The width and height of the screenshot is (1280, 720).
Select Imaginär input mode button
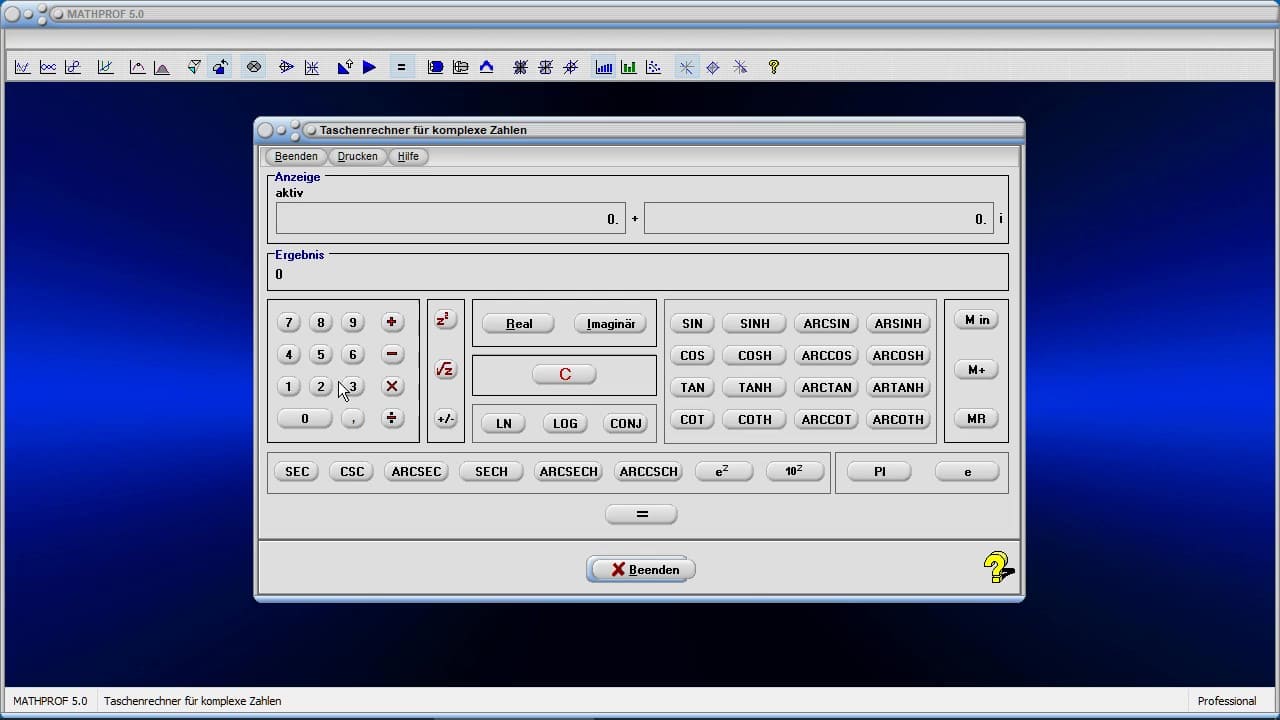click(610, 324)
